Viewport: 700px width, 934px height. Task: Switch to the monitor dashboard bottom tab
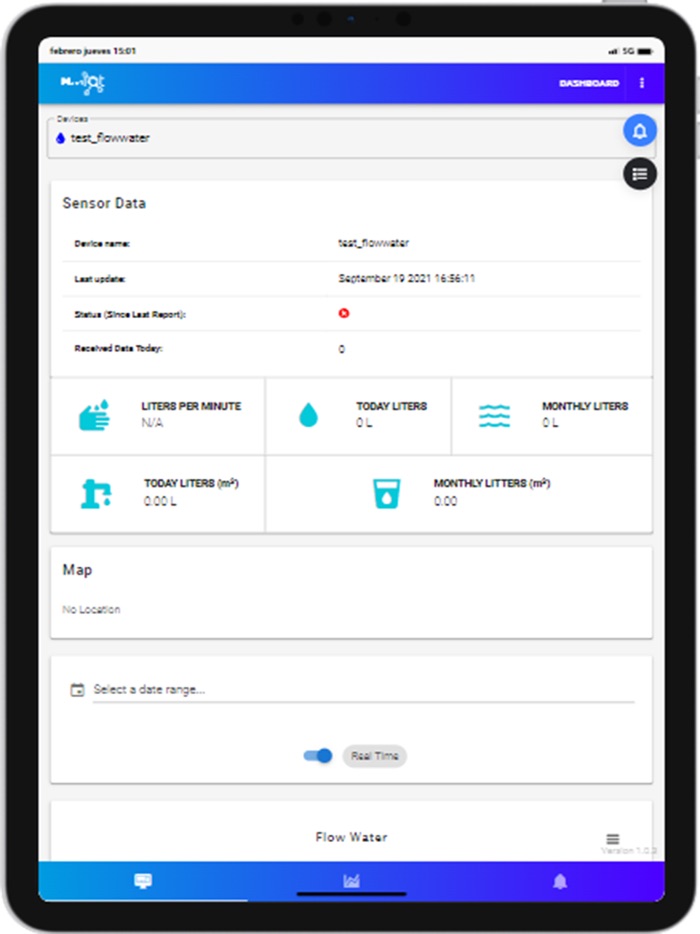click(x=143, y=880)
